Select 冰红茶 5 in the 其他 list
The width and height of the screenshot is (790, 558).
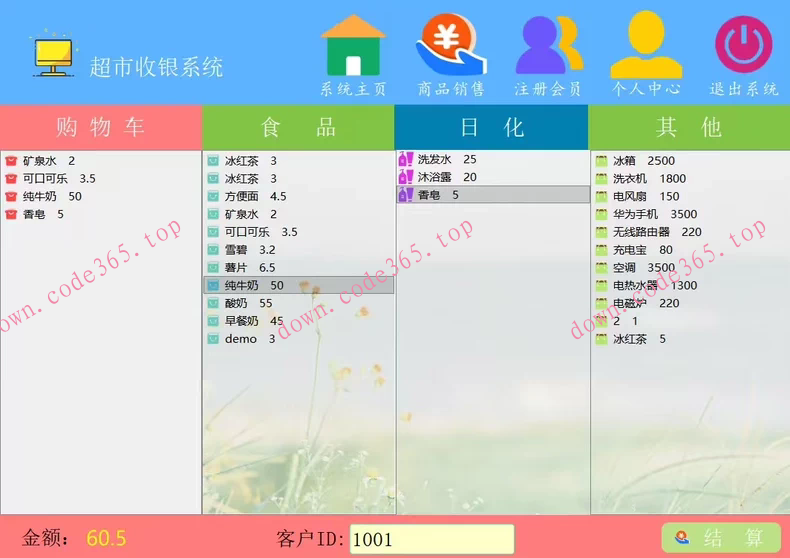point(690,339)
